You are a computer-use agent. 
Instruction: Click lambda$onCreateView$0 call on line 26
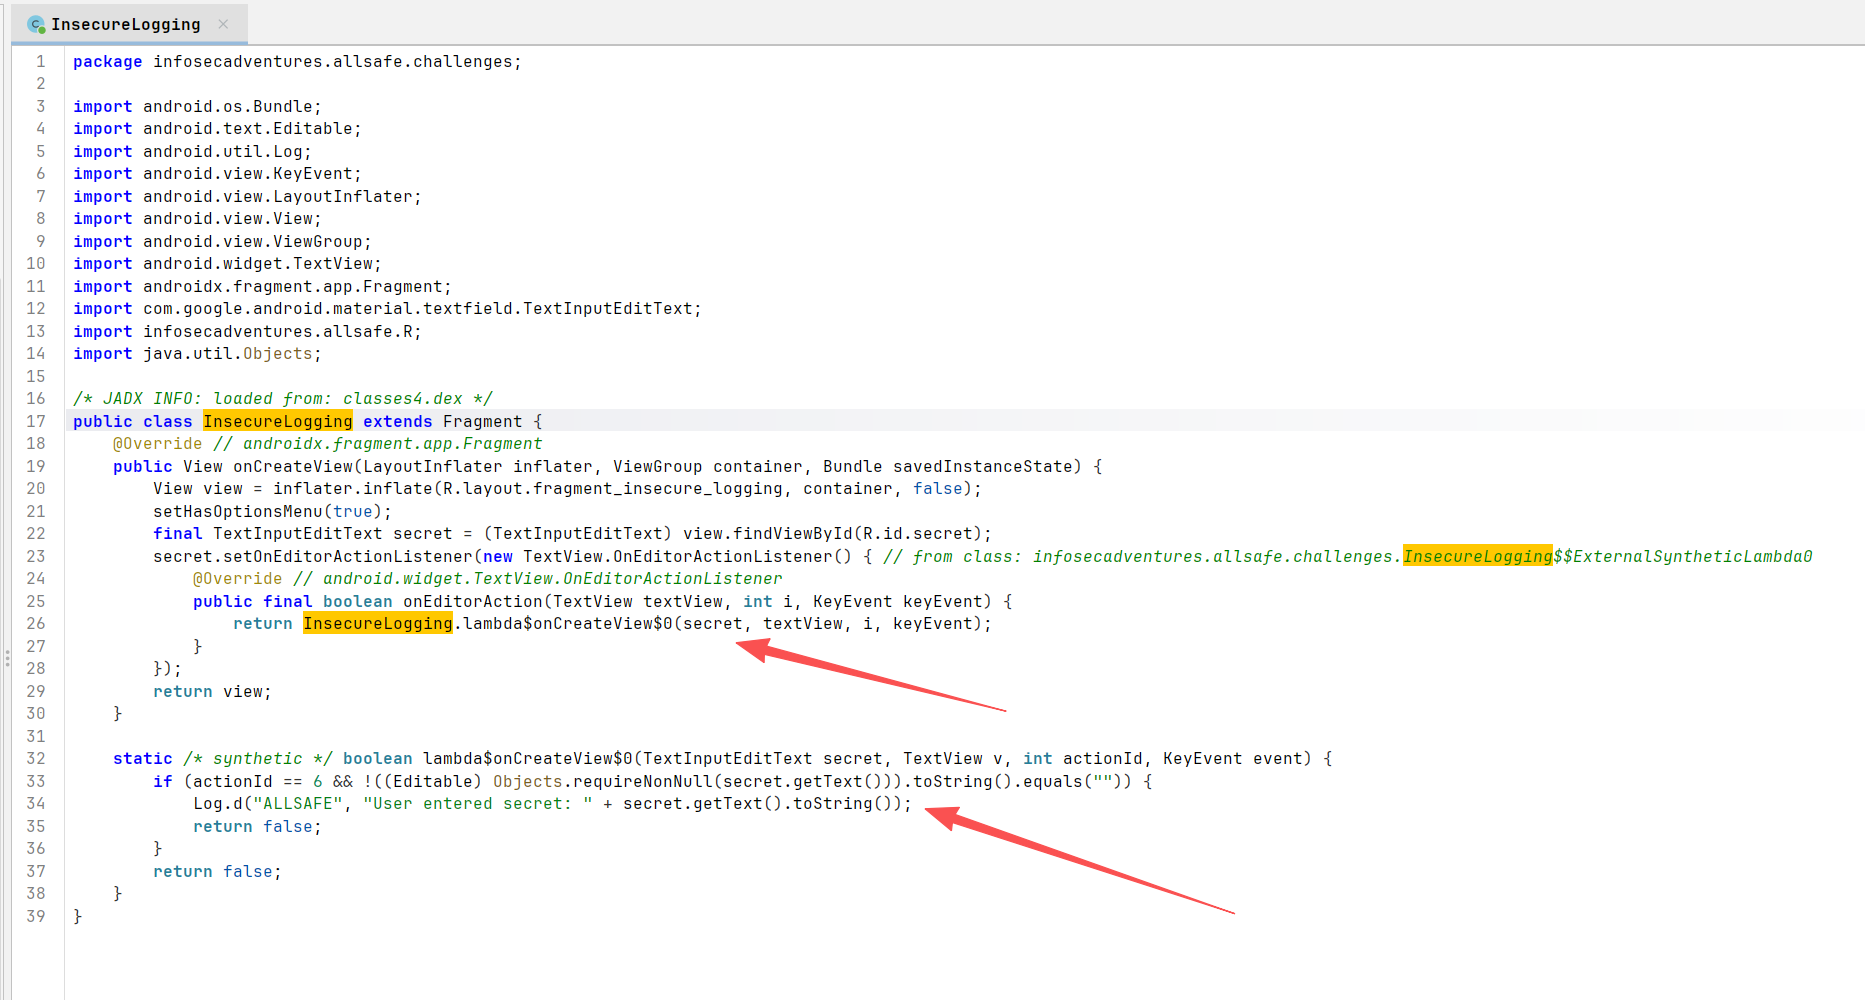(567, 623)
